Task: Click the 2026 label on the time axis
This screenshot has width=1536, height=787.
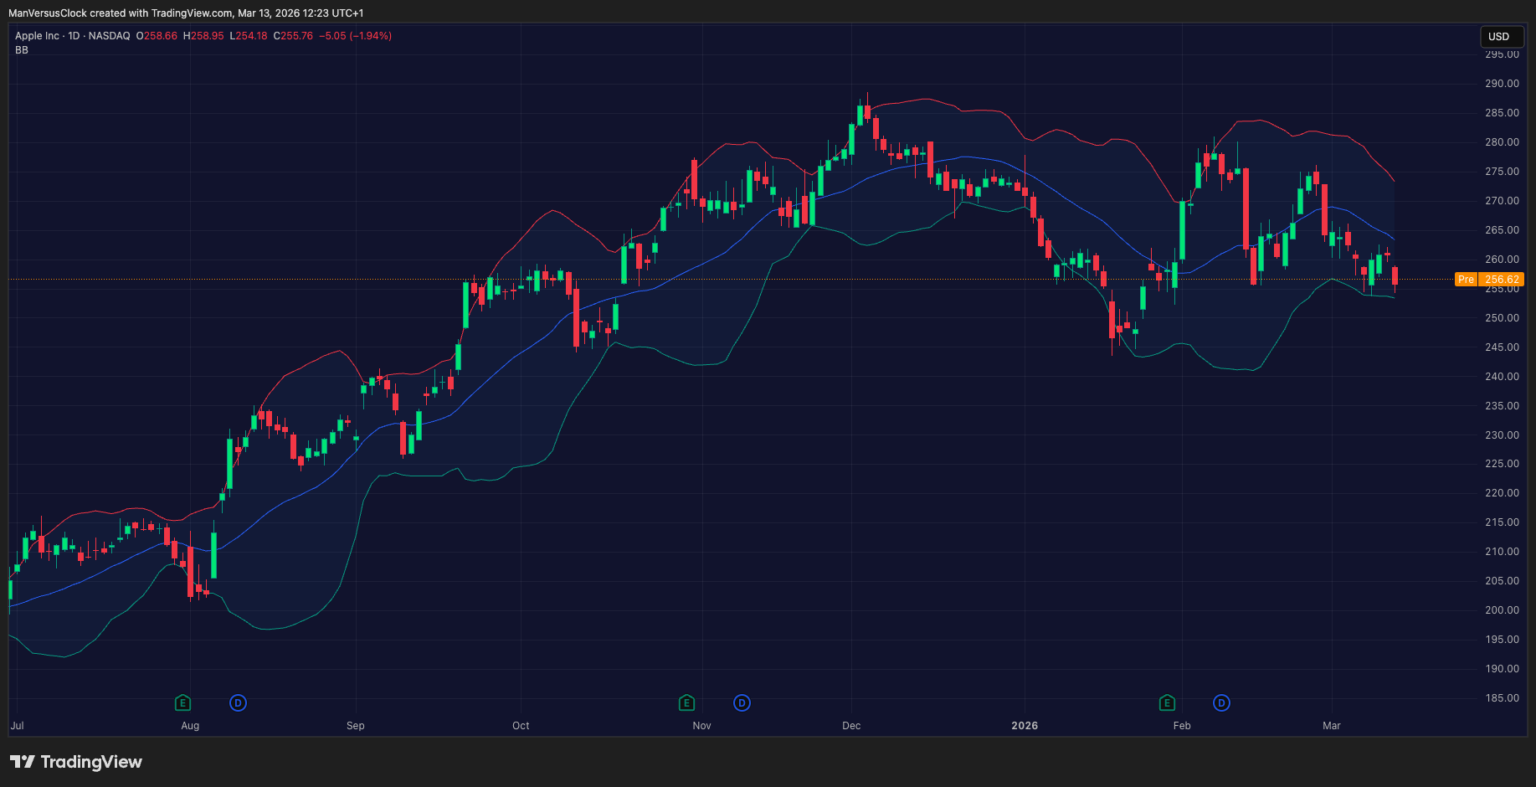Action: 1024,725
